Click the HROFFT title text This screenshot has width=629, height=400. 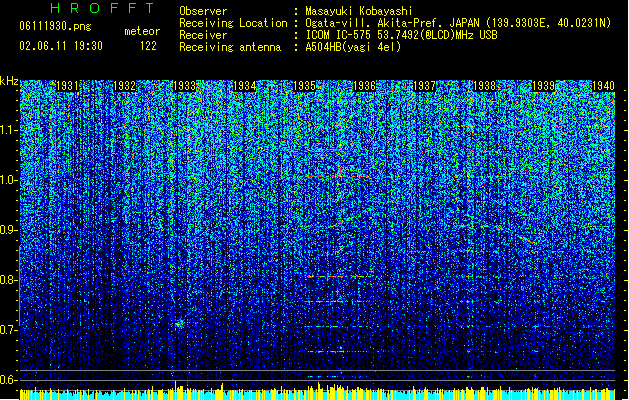coord(102,8)
